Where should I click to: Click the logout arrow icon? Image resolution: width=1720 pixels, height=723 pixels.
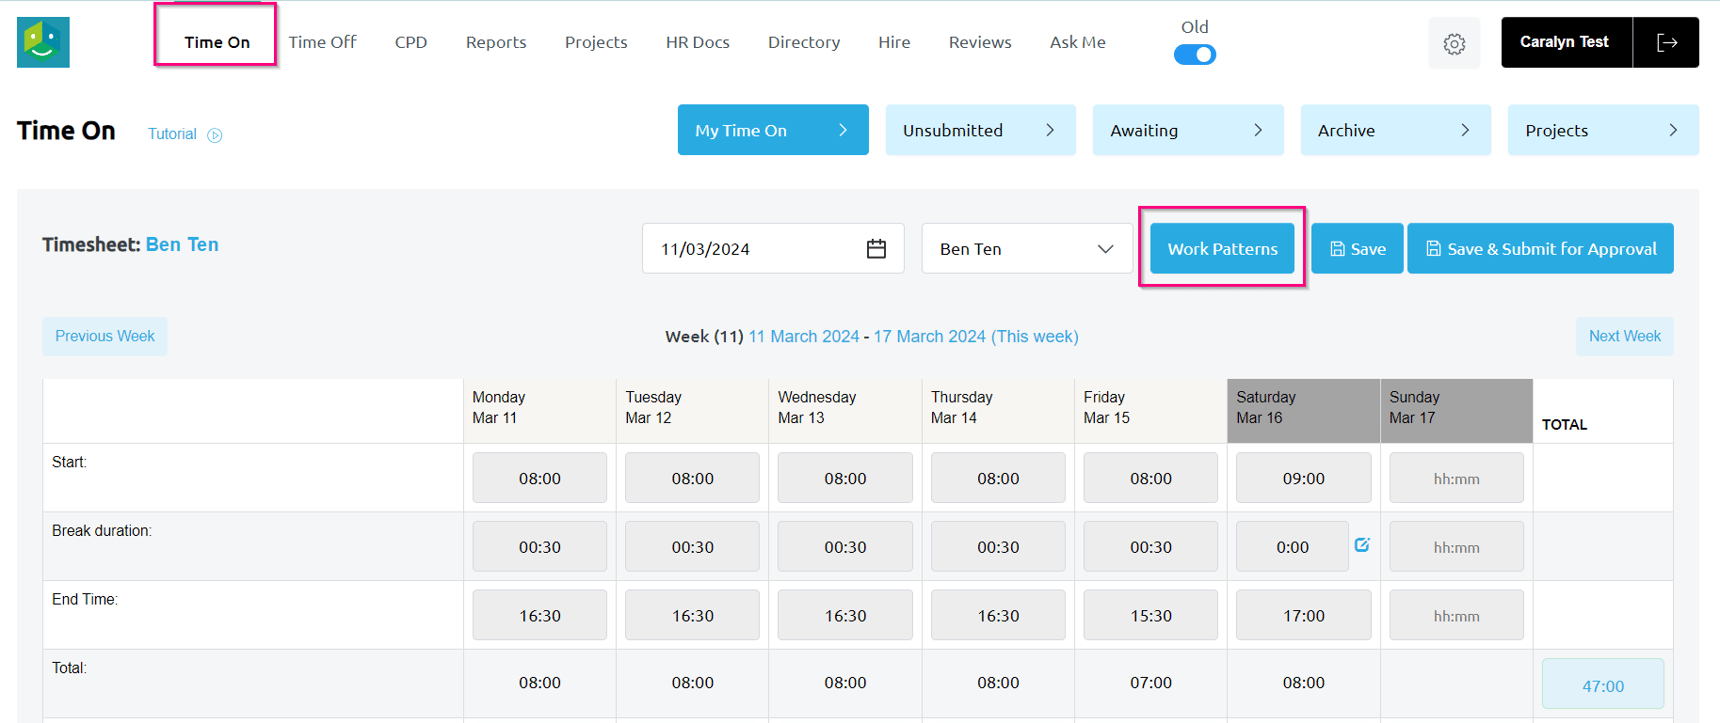tap(1666, 42)
